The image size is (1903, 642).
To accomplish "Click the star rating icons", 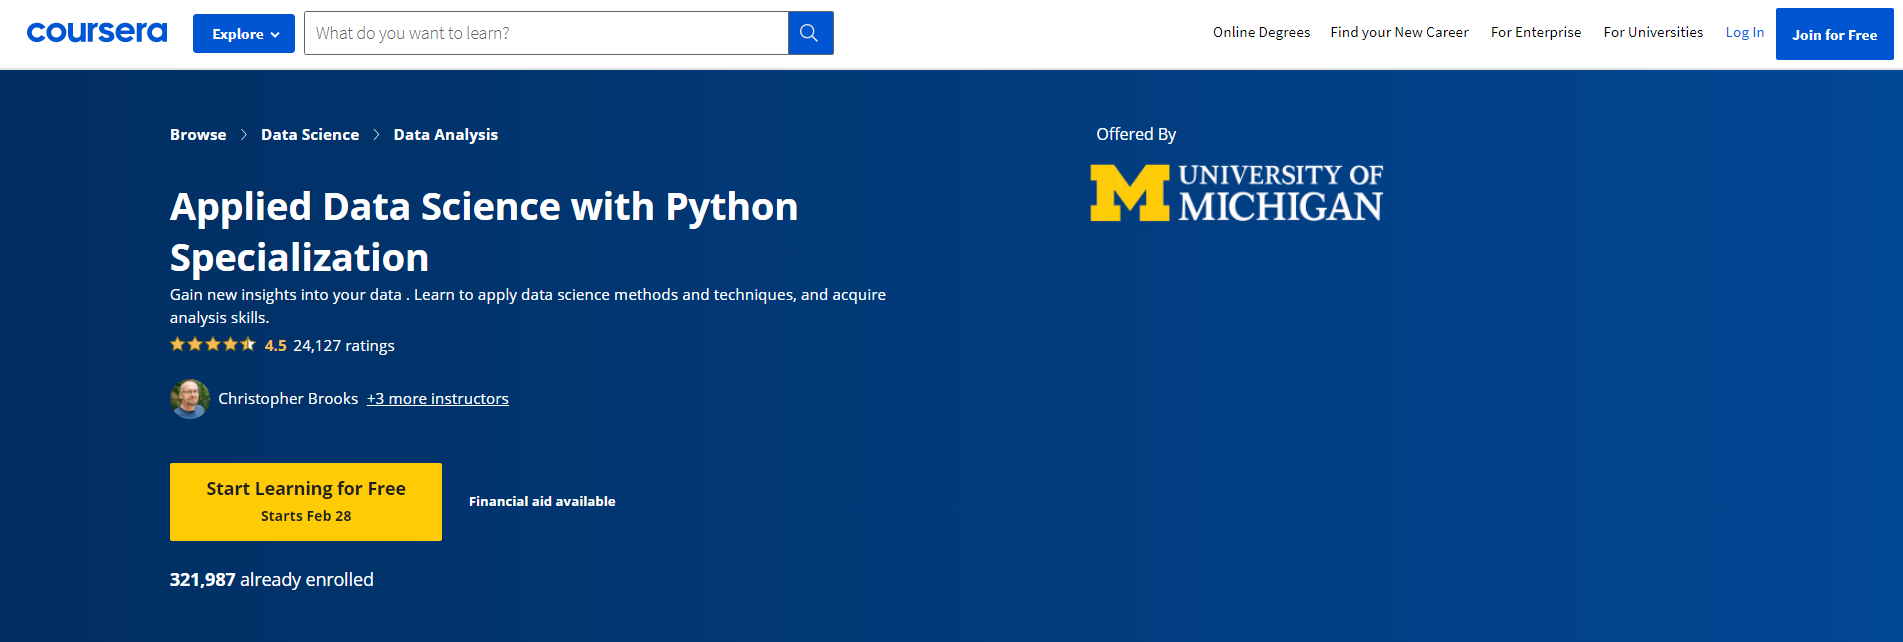I will (x=213, y=344).
